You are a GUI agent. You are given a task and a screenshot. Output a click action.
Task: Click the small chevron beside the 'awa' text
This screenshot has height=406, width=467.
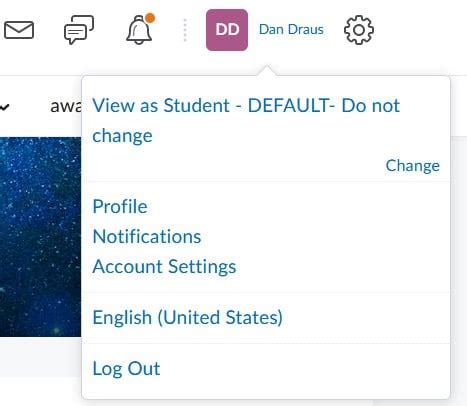tap(4, 107)
